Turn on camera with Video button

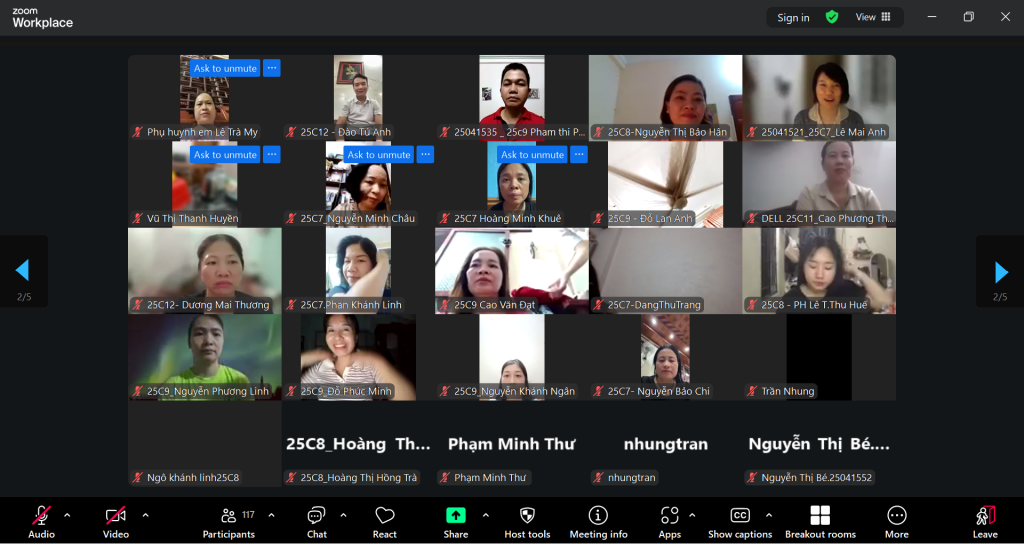[116, 520]
